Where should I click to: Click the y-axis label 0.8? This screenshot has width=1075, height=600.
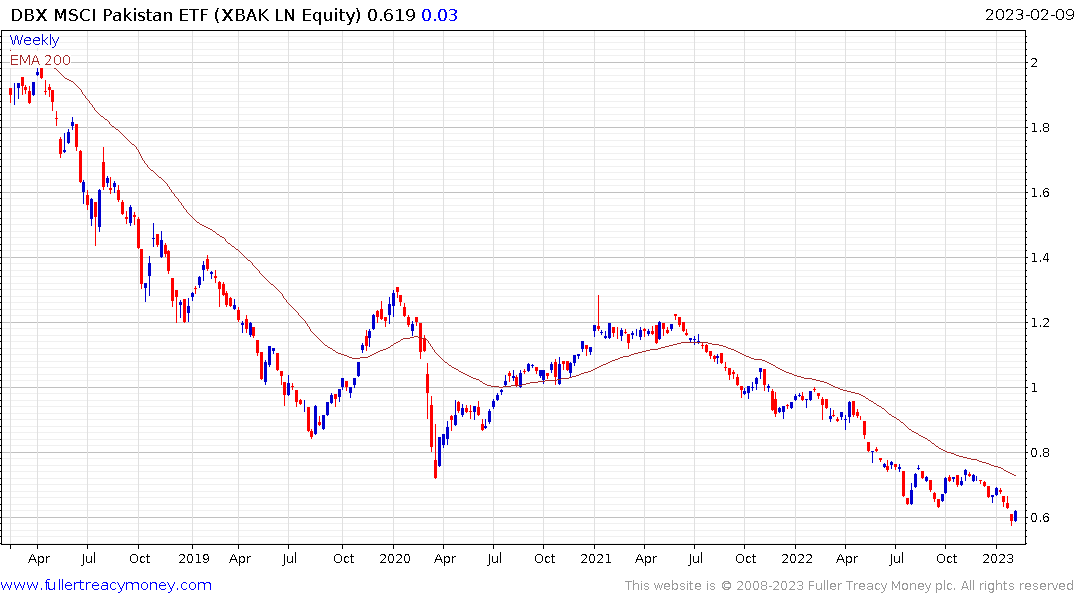1040,453
